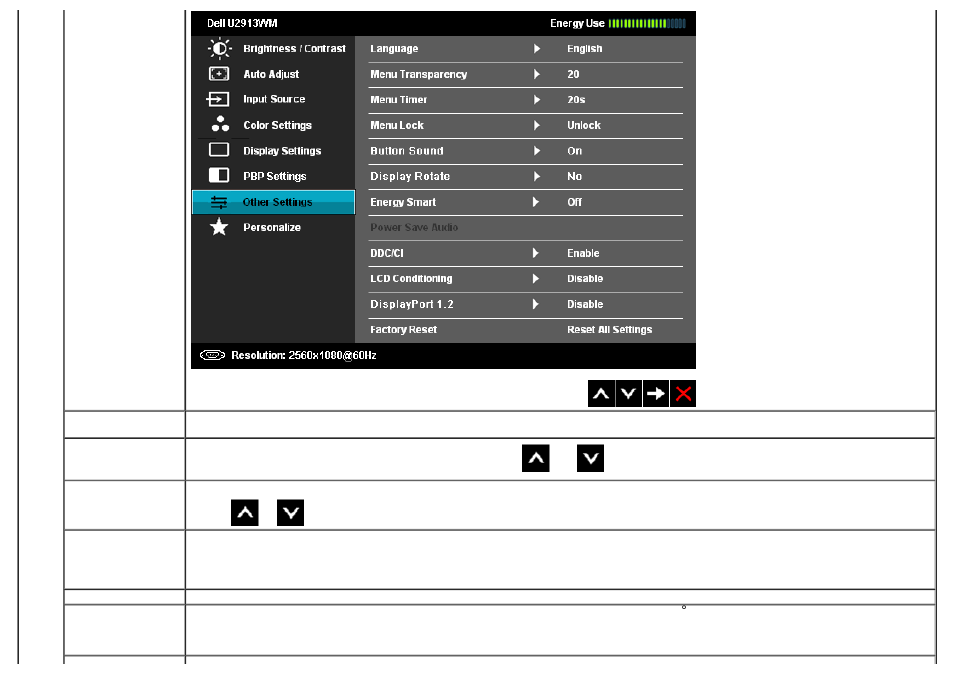
Task: Expand the Button Sound arrow
Action: [537, 150]
